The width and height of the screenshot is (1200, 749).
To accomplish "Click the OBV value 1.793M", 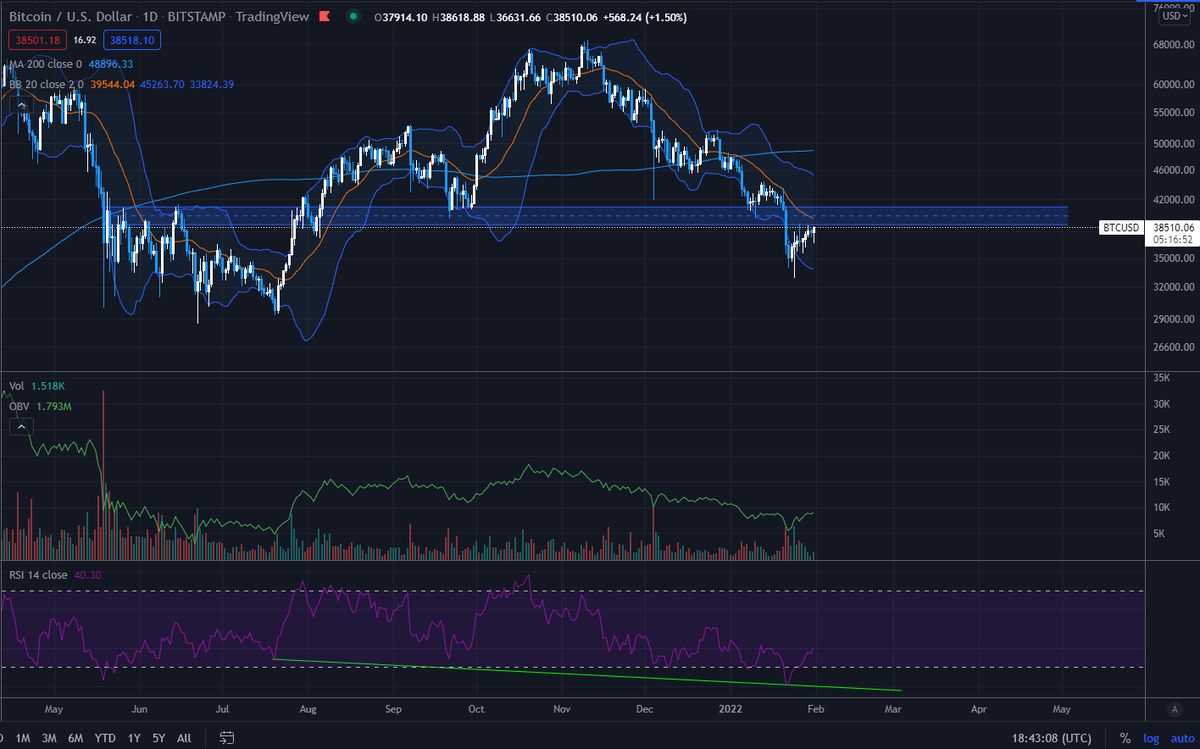I will click(x=53, y=406).
